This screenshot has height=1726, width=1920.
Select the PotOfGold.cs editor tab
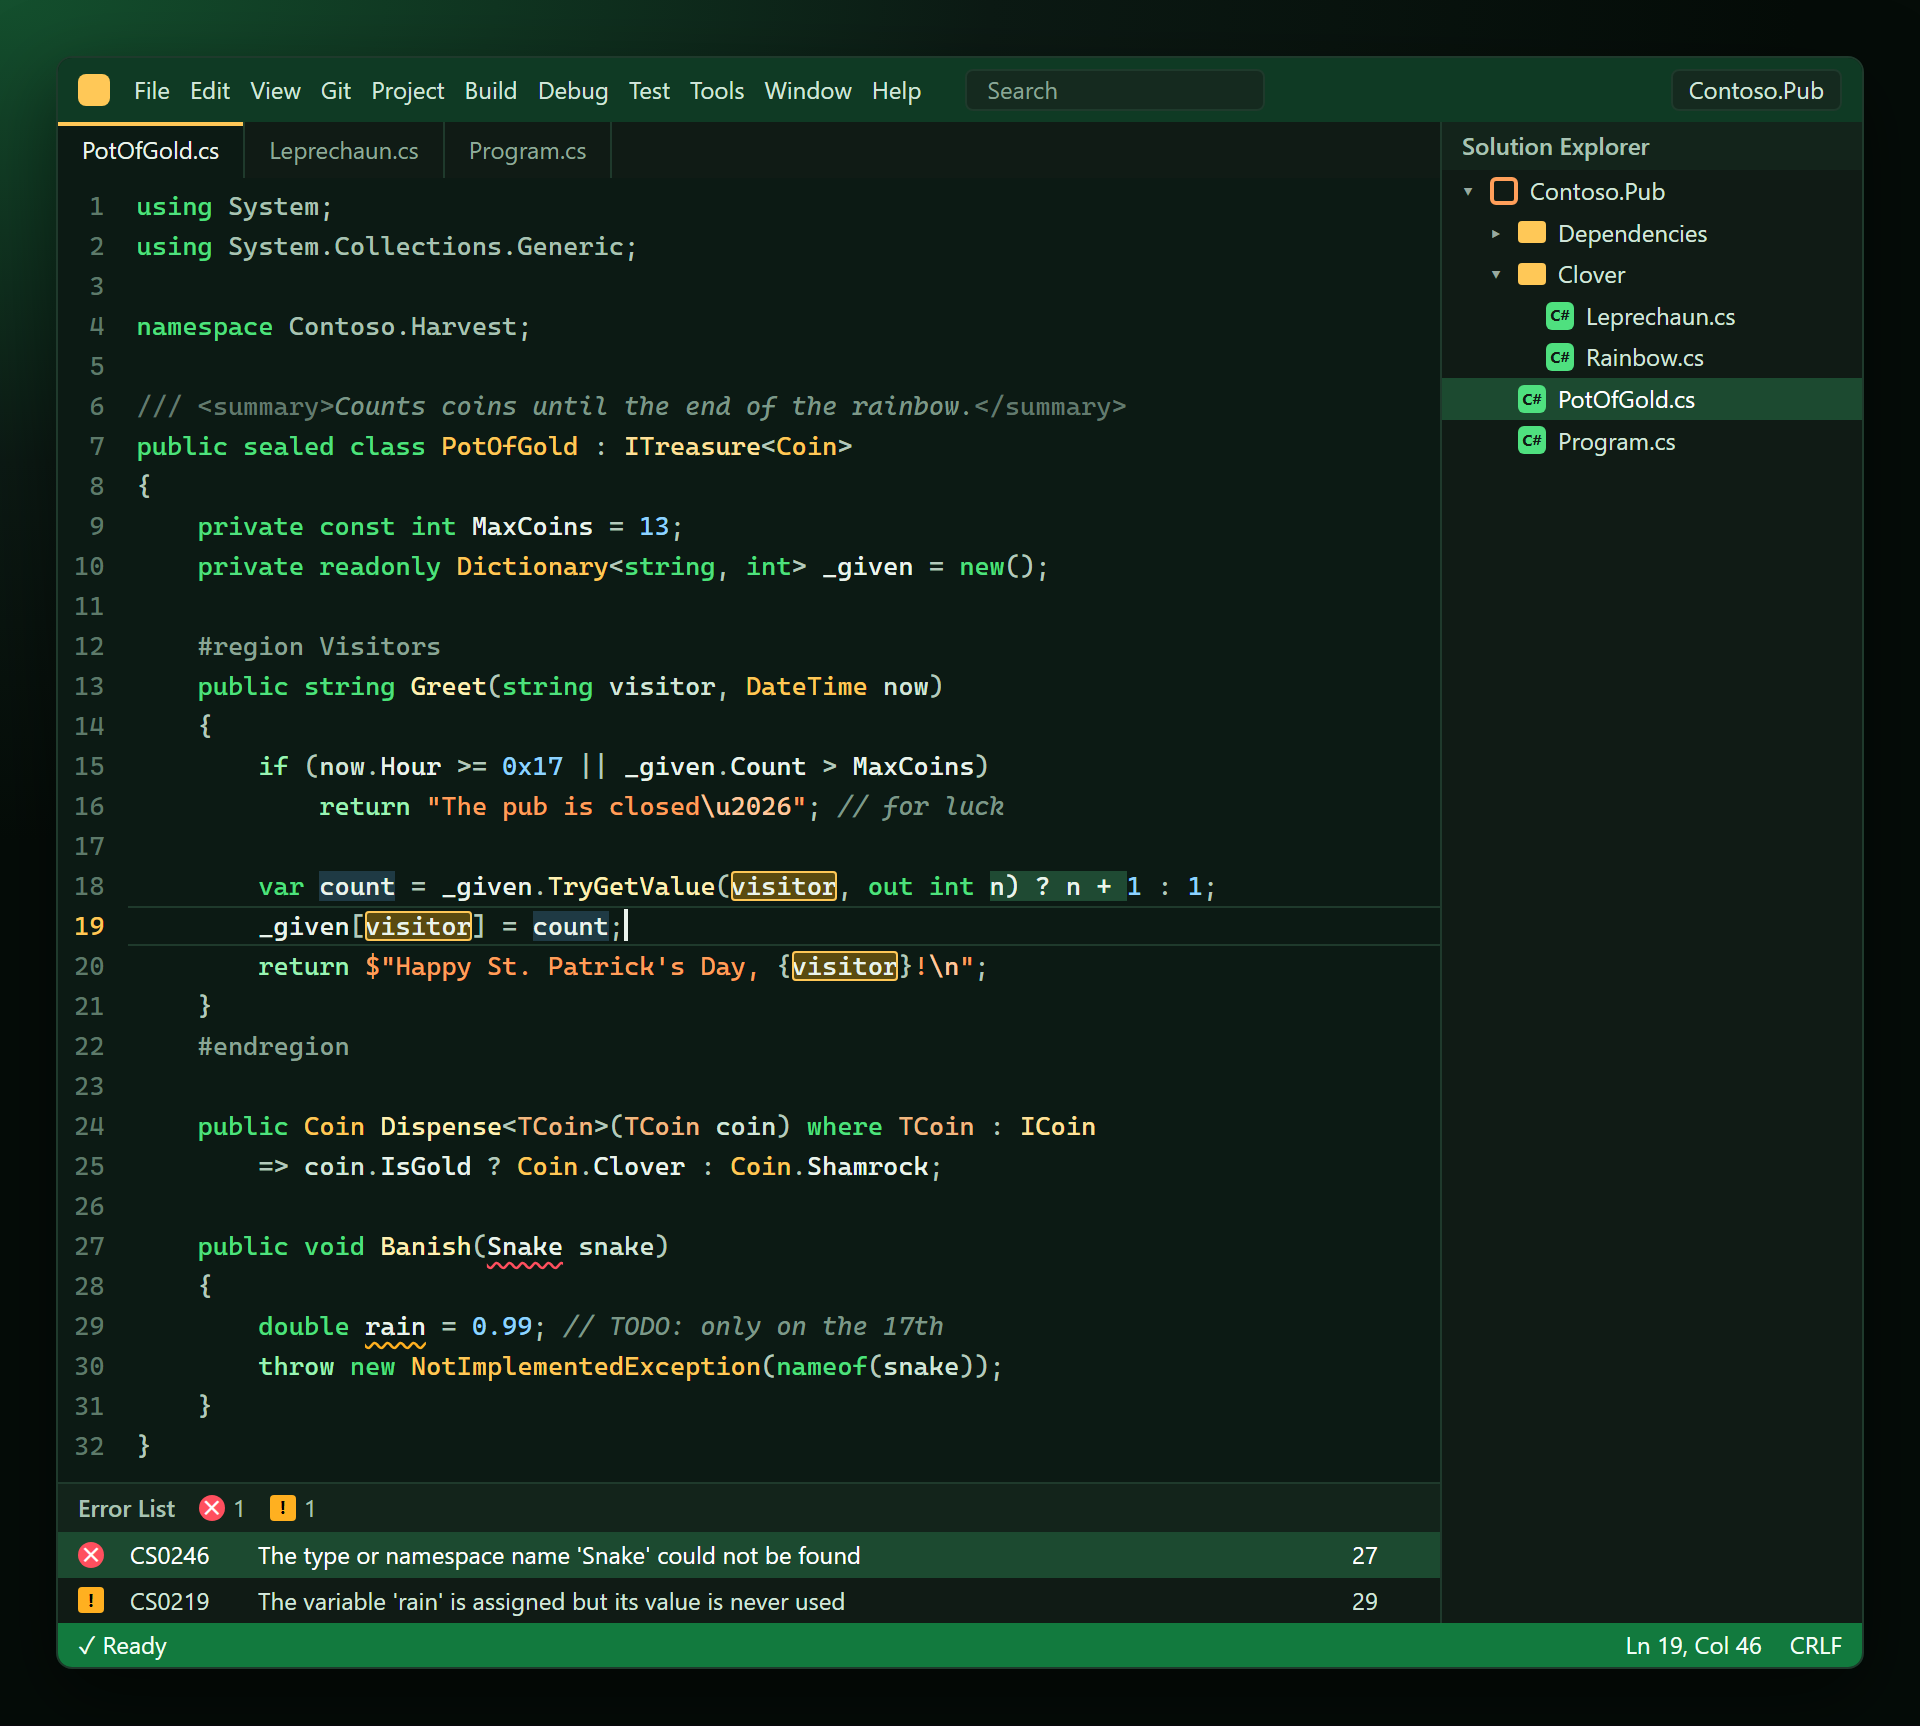coord(151,151)
